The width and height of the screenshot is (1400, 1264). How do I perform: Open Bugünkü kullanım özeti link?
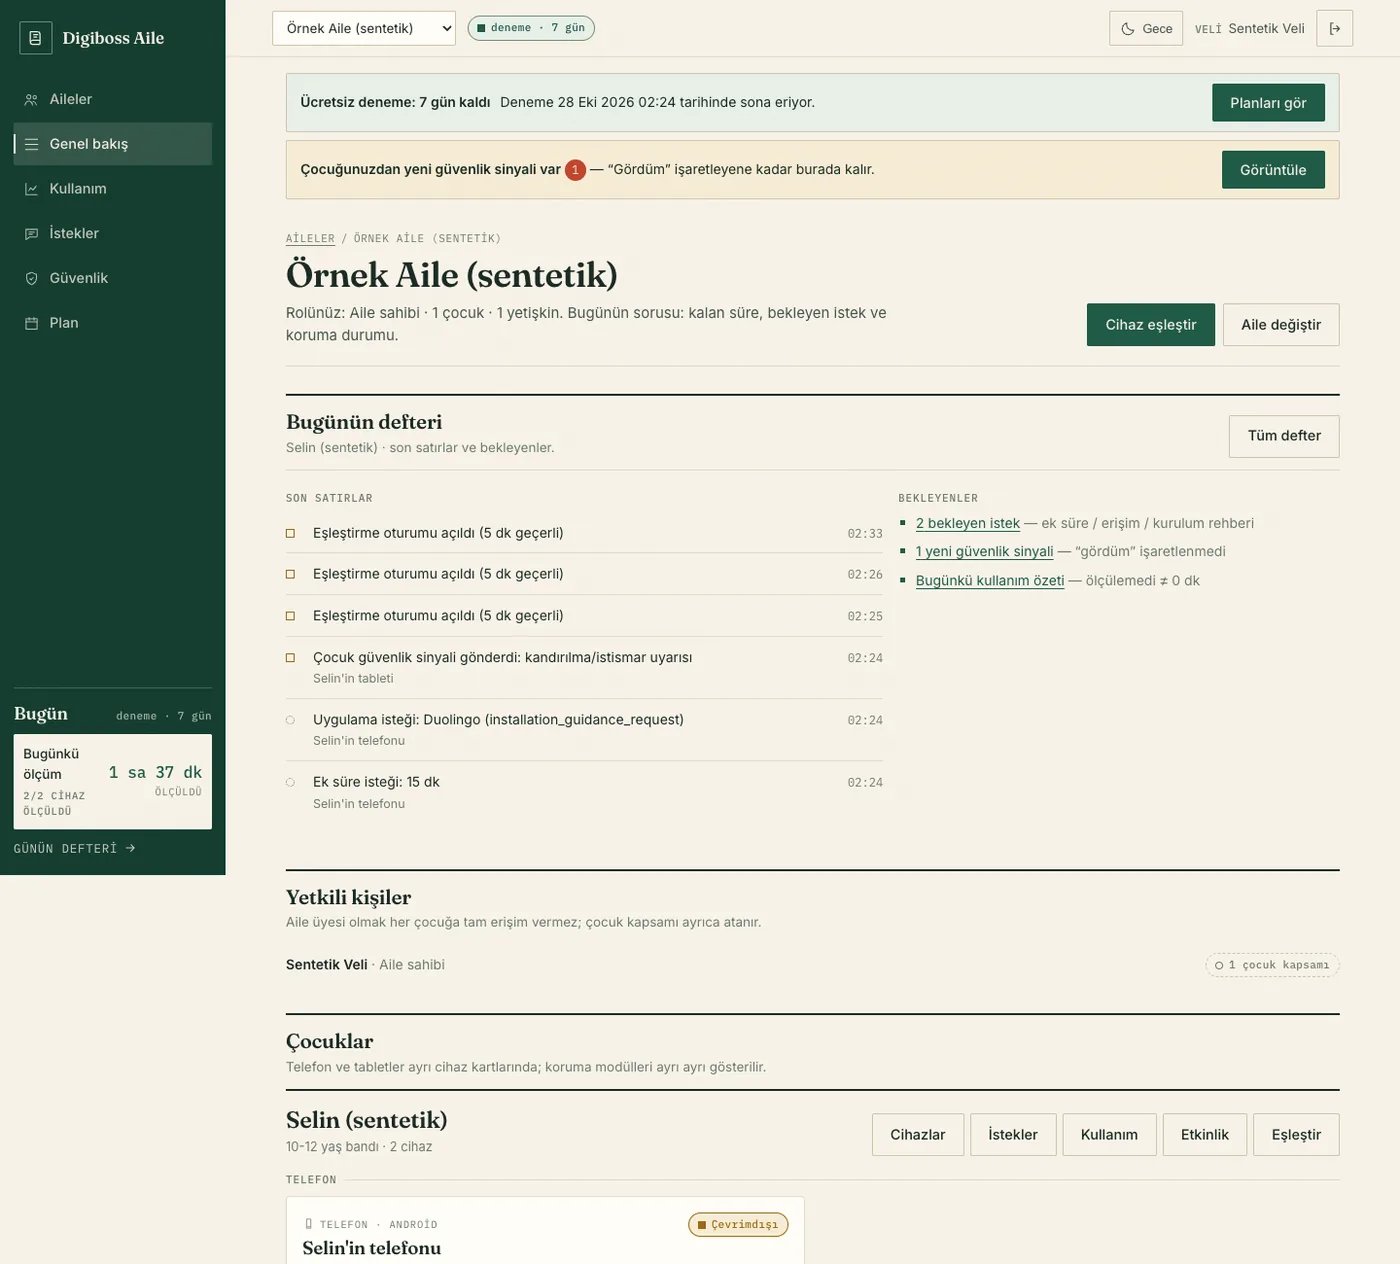990,580
